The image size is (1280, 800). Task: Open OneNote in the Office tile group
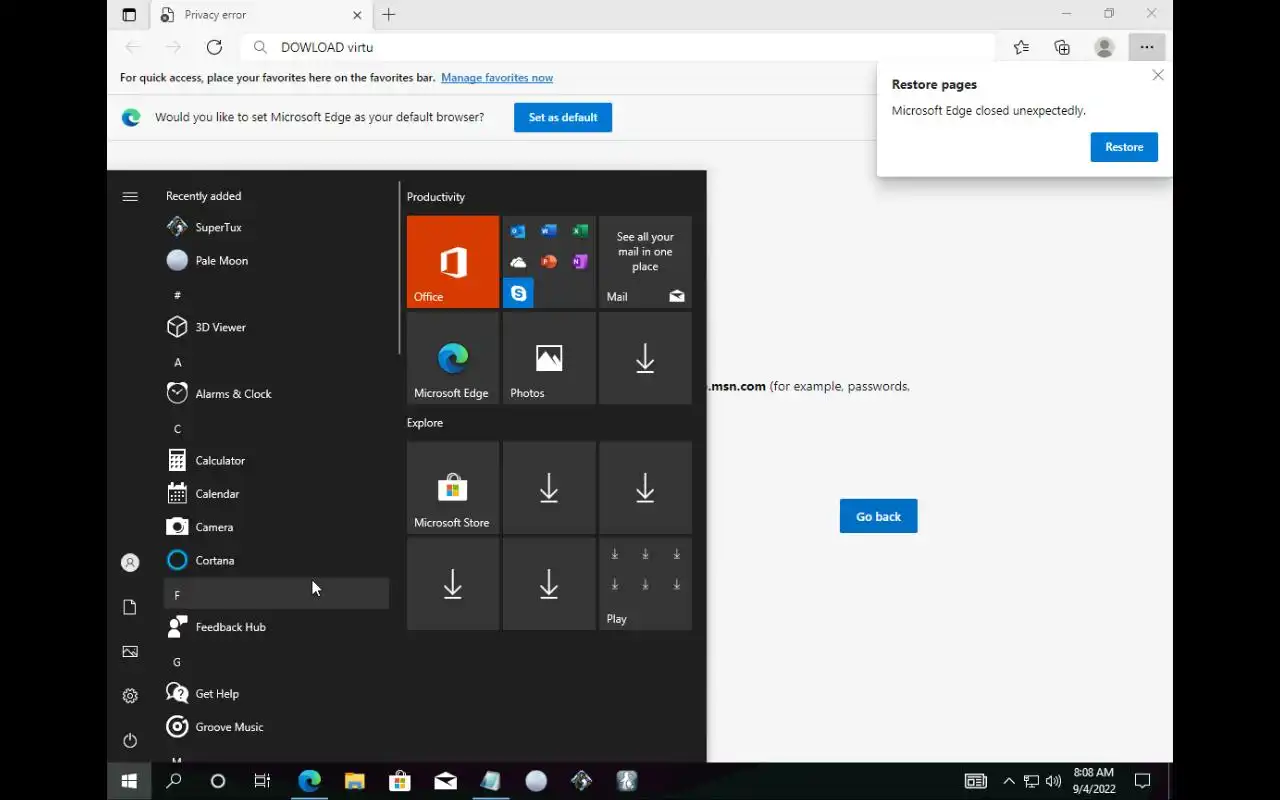[580, 262]
